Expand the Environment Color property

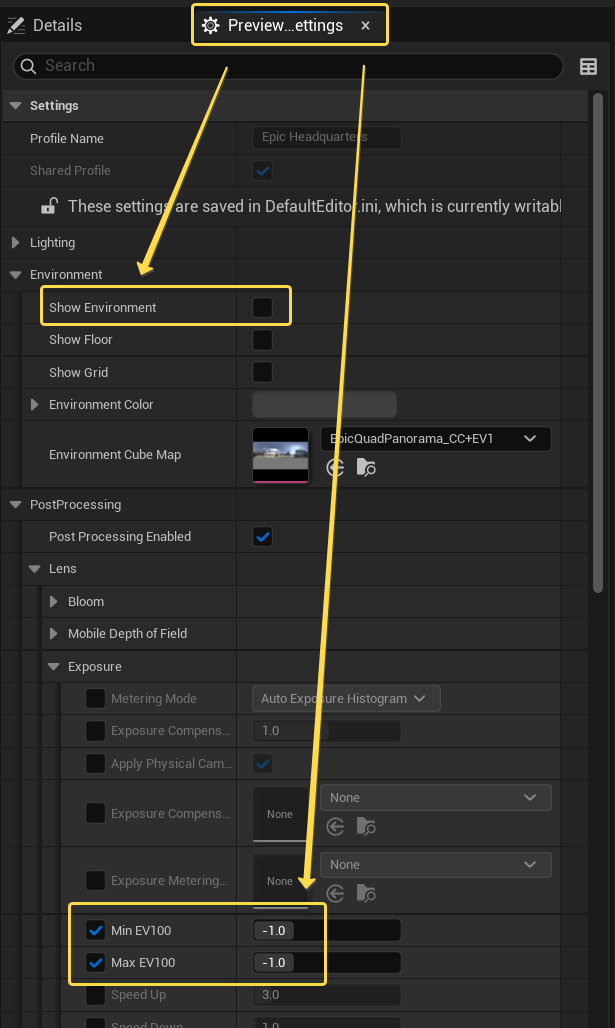click(35, 405)
